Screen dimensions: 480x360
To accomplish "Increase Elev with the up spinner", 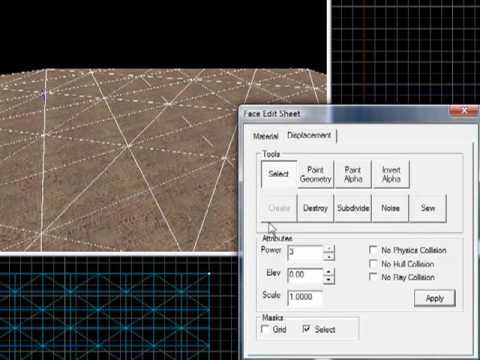I will tap(329, 271).
